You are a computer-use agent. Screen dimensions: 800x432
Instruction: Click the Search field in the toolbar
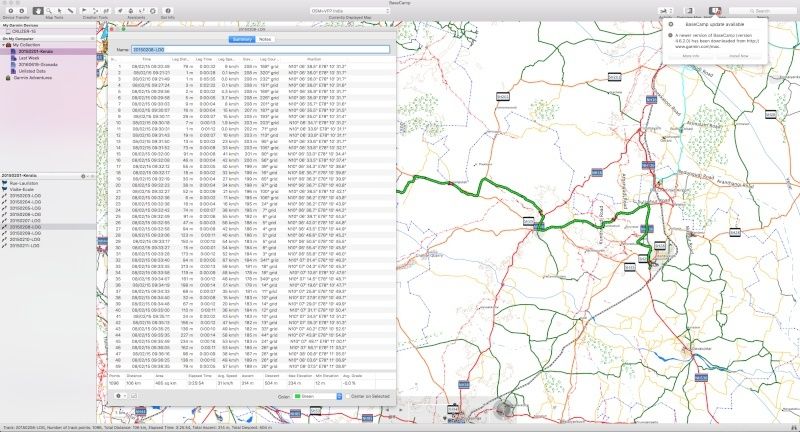[x=762, y=10]
